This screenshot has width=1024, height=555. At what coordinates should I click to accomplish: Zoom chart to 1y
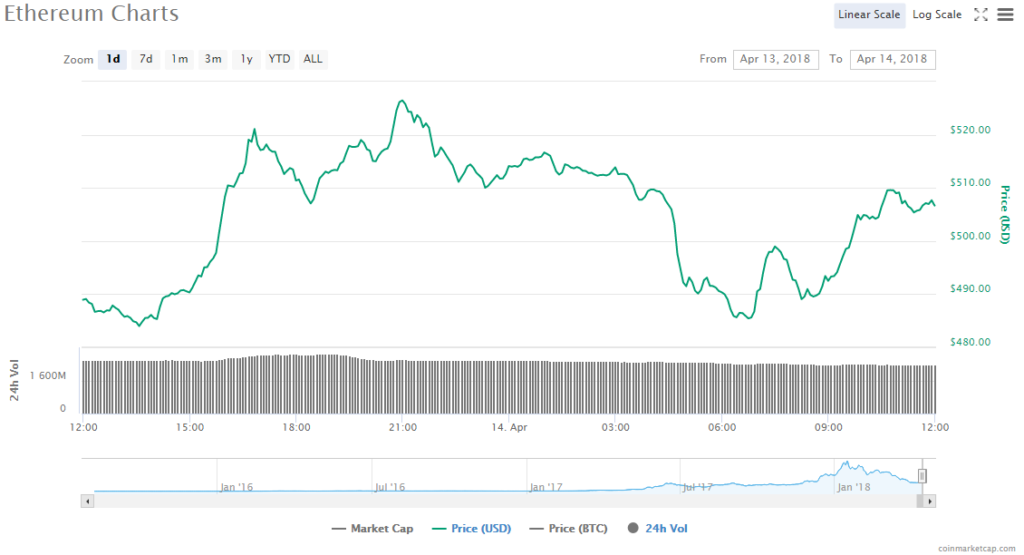click(246, 59)
